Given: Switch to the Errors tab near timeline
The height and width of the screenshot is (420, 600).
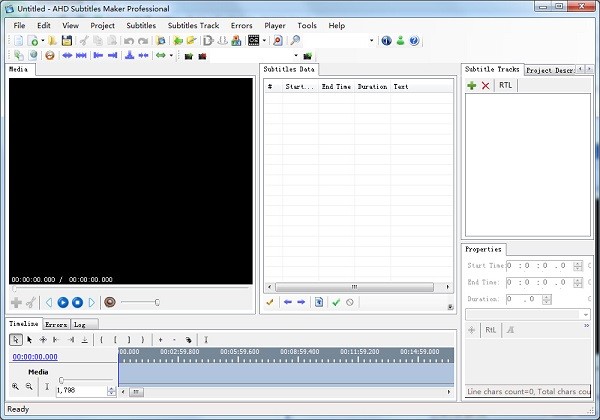Looking at the screenshot, I should point(56,324).
